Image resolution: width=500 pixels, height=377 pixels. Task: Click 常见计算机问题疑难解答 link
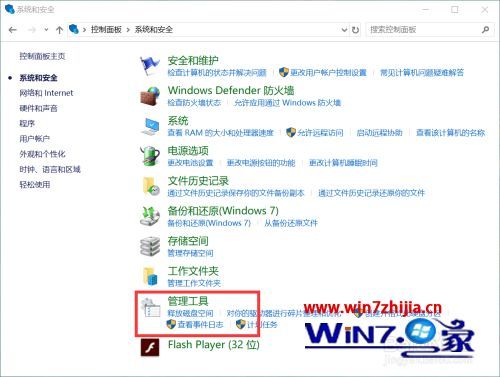422,73
